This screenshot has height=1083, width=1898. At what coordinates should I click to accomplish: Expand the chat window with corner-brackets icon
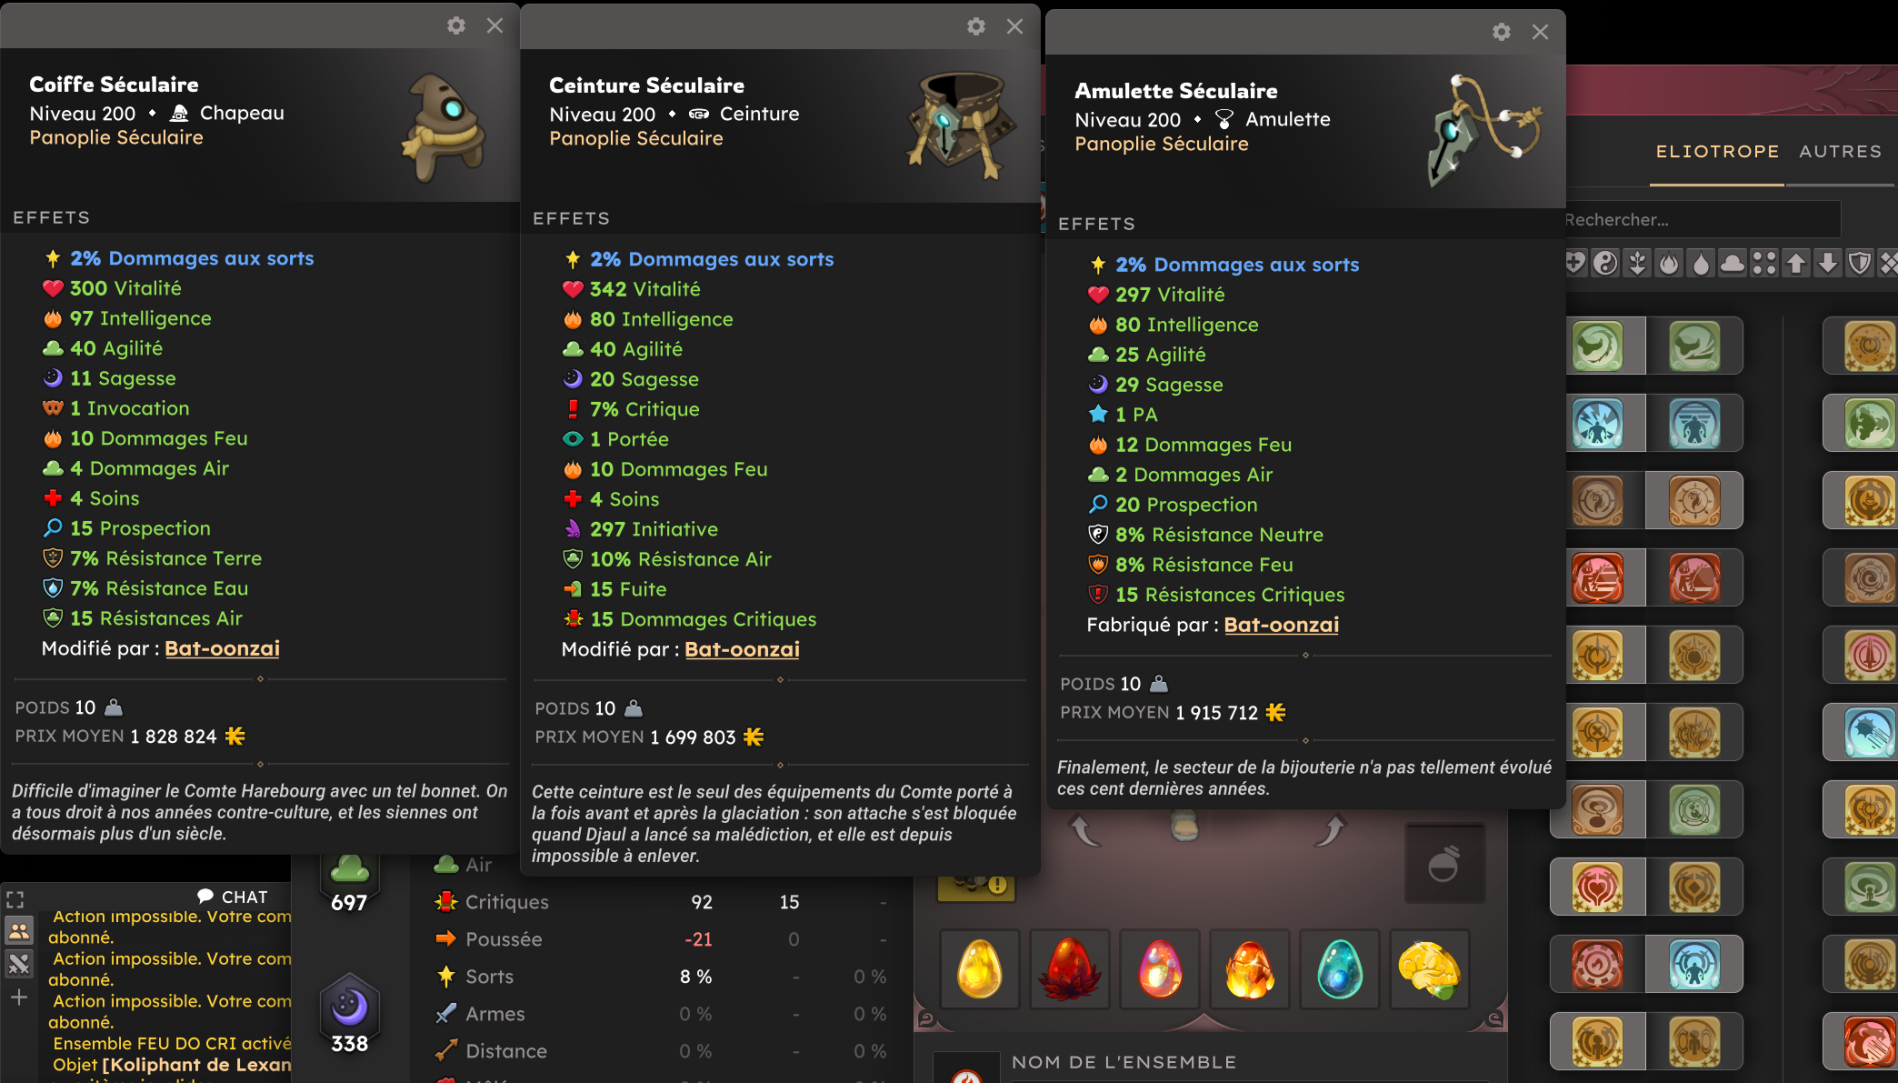point(15,899)
